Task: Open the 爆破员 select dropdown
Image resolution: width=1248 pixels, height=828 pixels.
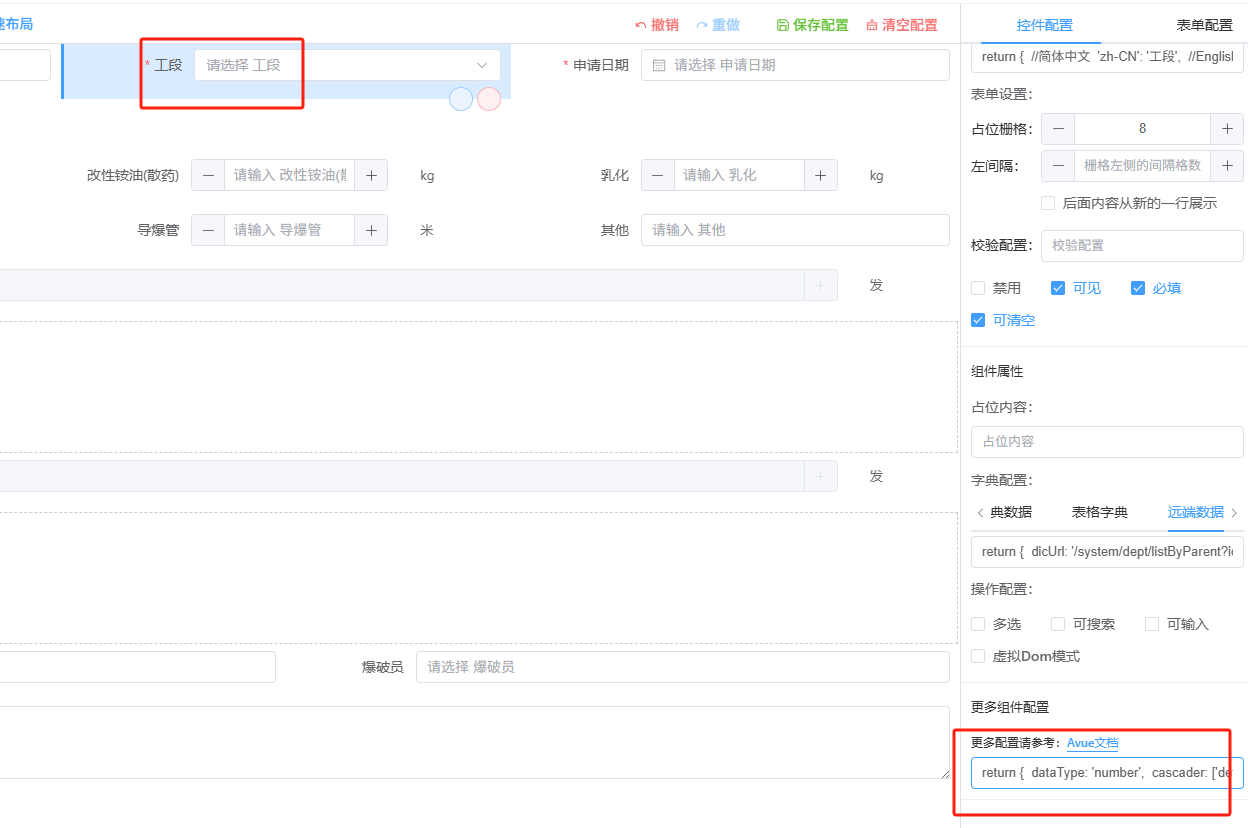Action: pyautogui.click(x=682, y=667)
